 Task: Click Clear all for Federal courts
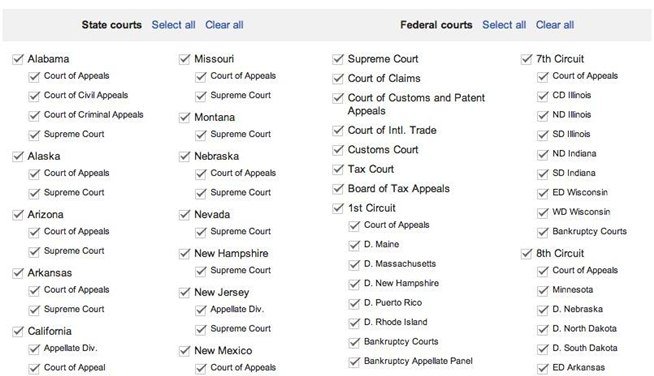pyautogui.click(x=555, y=25)
